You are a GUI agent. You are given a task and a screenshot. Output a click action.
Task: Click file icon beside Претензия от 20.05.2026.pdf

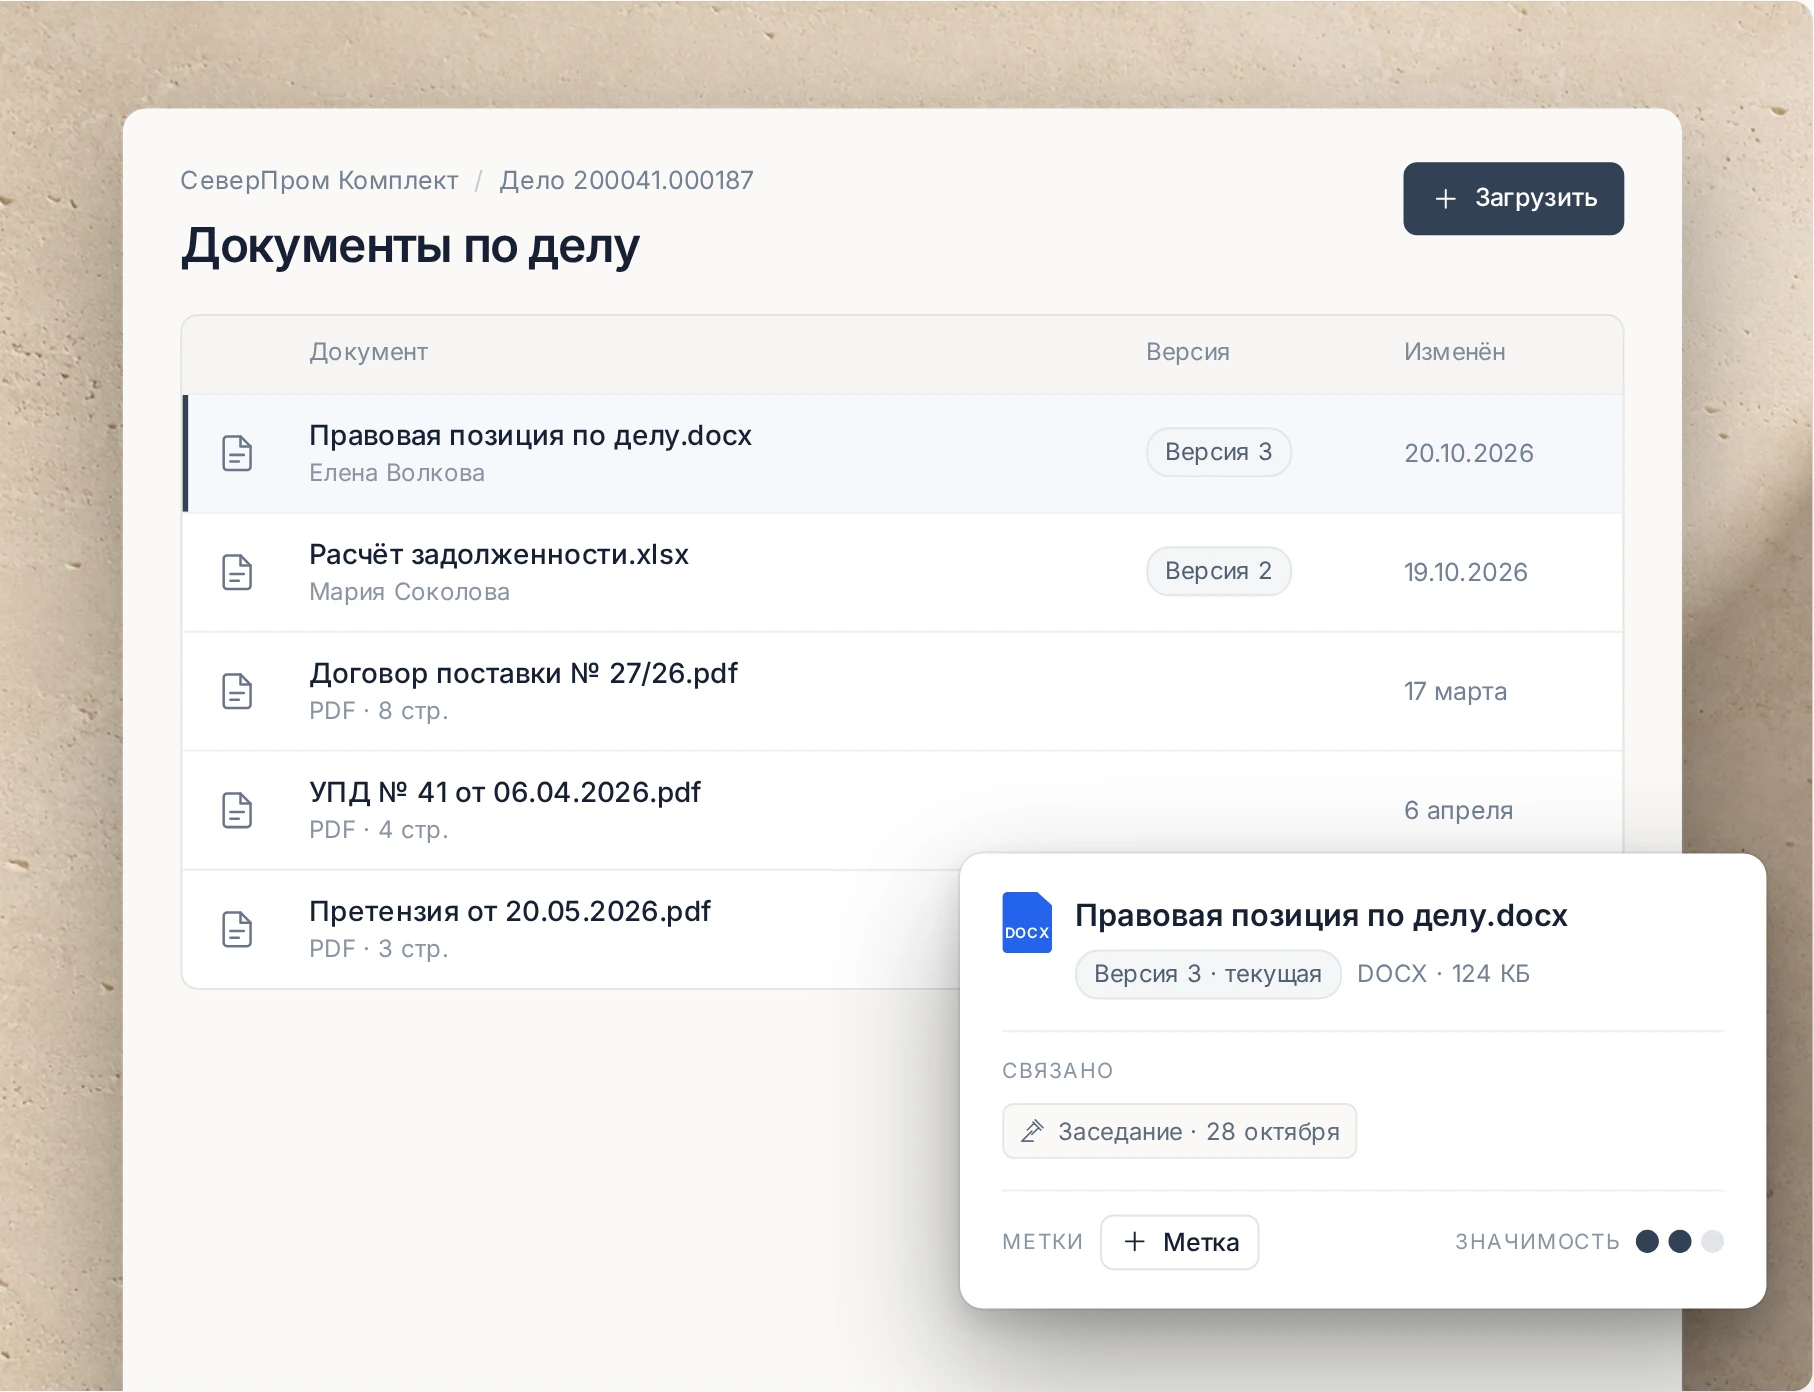point(237,929)
